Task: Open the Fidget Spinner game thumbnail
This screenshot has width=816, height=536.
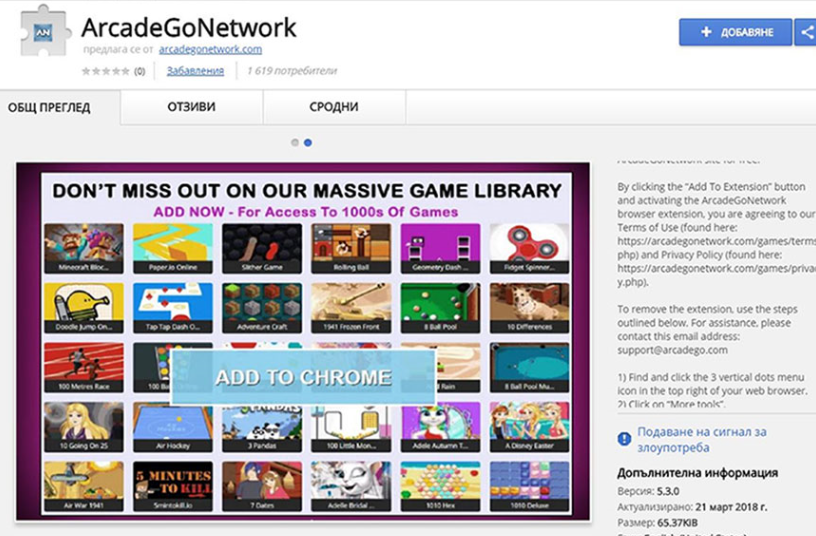Action: tap(529, 248)
